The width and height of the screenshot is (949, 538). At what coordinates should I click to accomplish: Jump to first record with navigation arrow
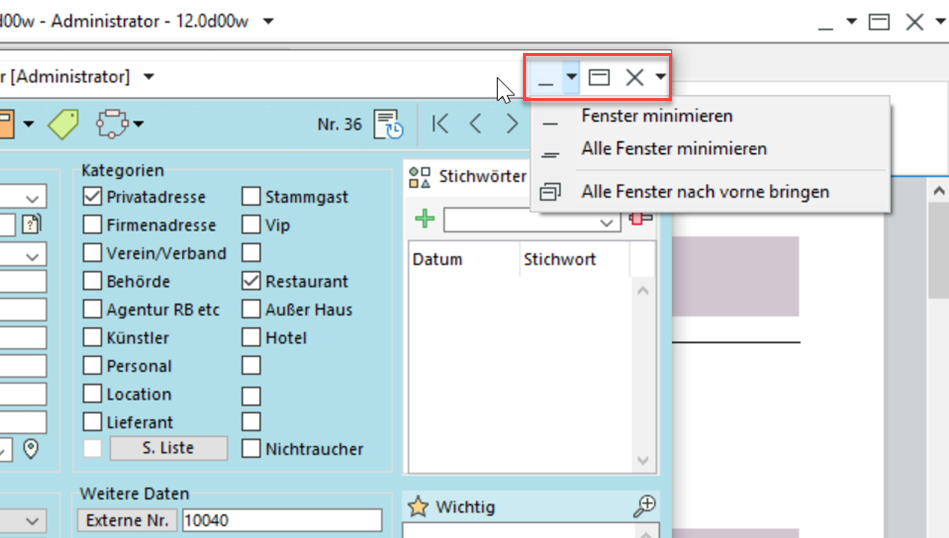click(x=440, y=124)
